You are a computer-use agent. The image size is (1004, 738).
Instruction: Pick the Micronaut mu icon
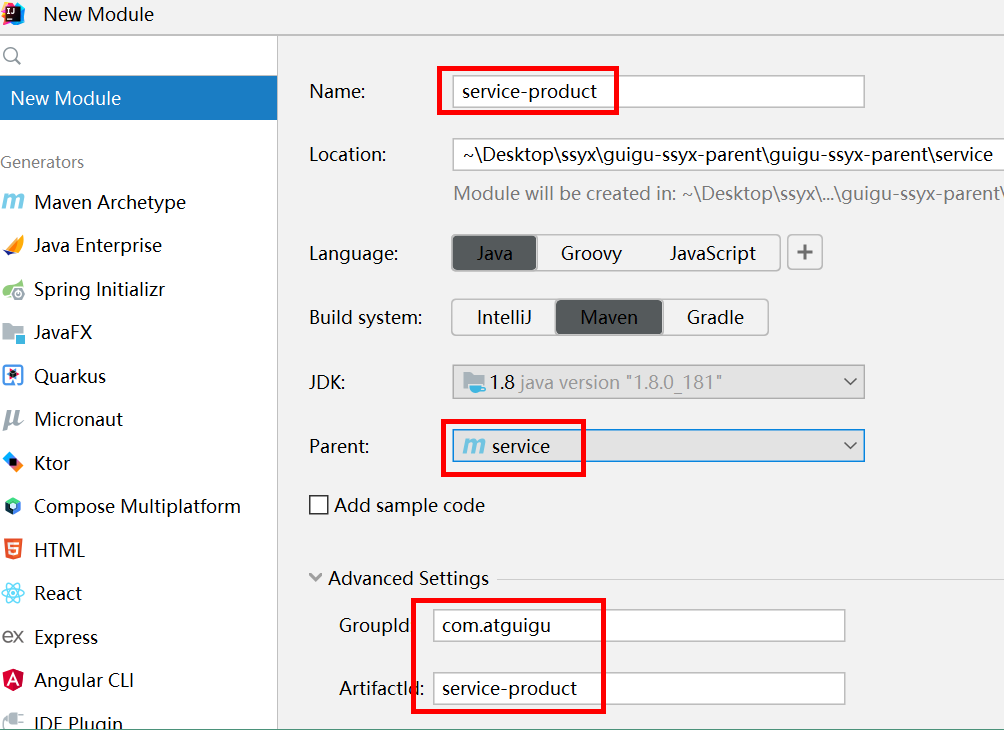pyautogui.click(x=13, y=420)
